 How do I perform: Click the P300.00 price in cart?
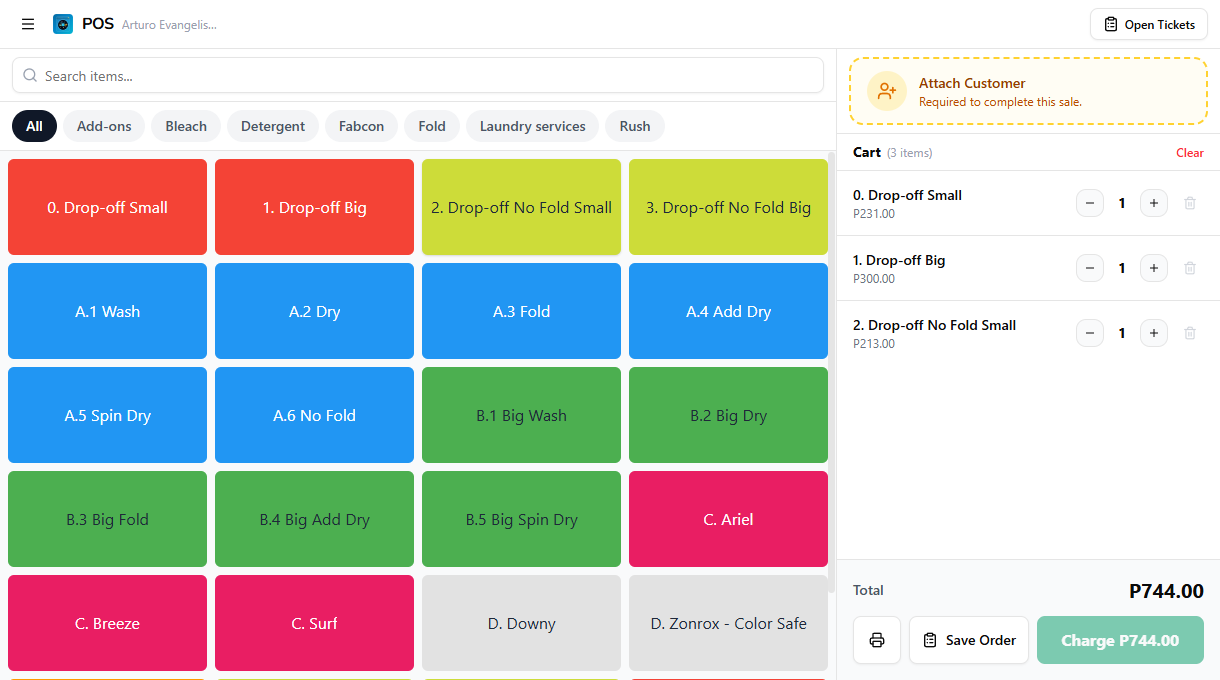point(874,279)
